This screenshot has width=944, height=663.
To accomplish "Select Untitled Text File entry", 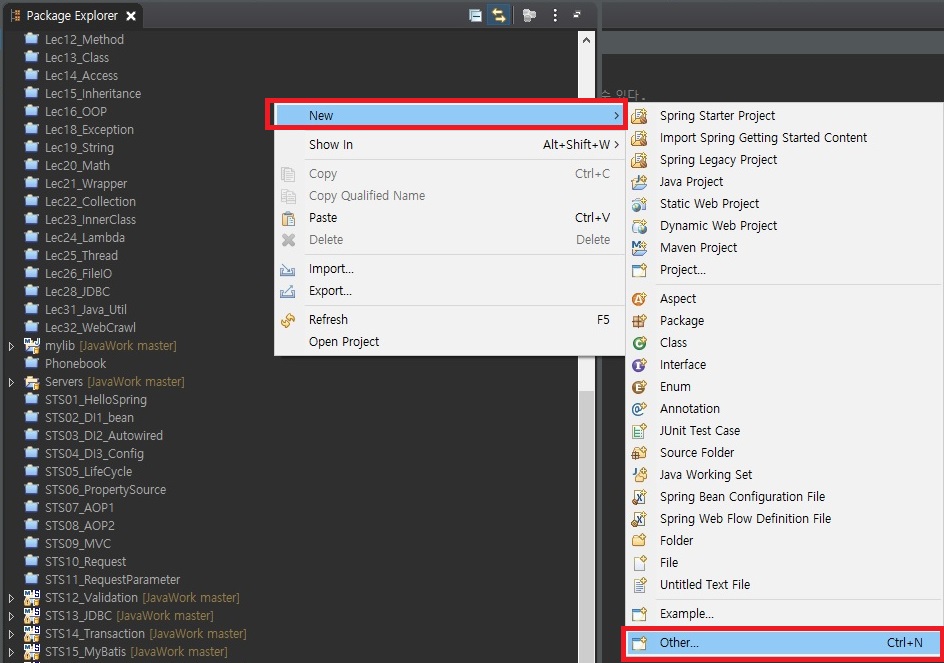I will click(x=783, y=585).
